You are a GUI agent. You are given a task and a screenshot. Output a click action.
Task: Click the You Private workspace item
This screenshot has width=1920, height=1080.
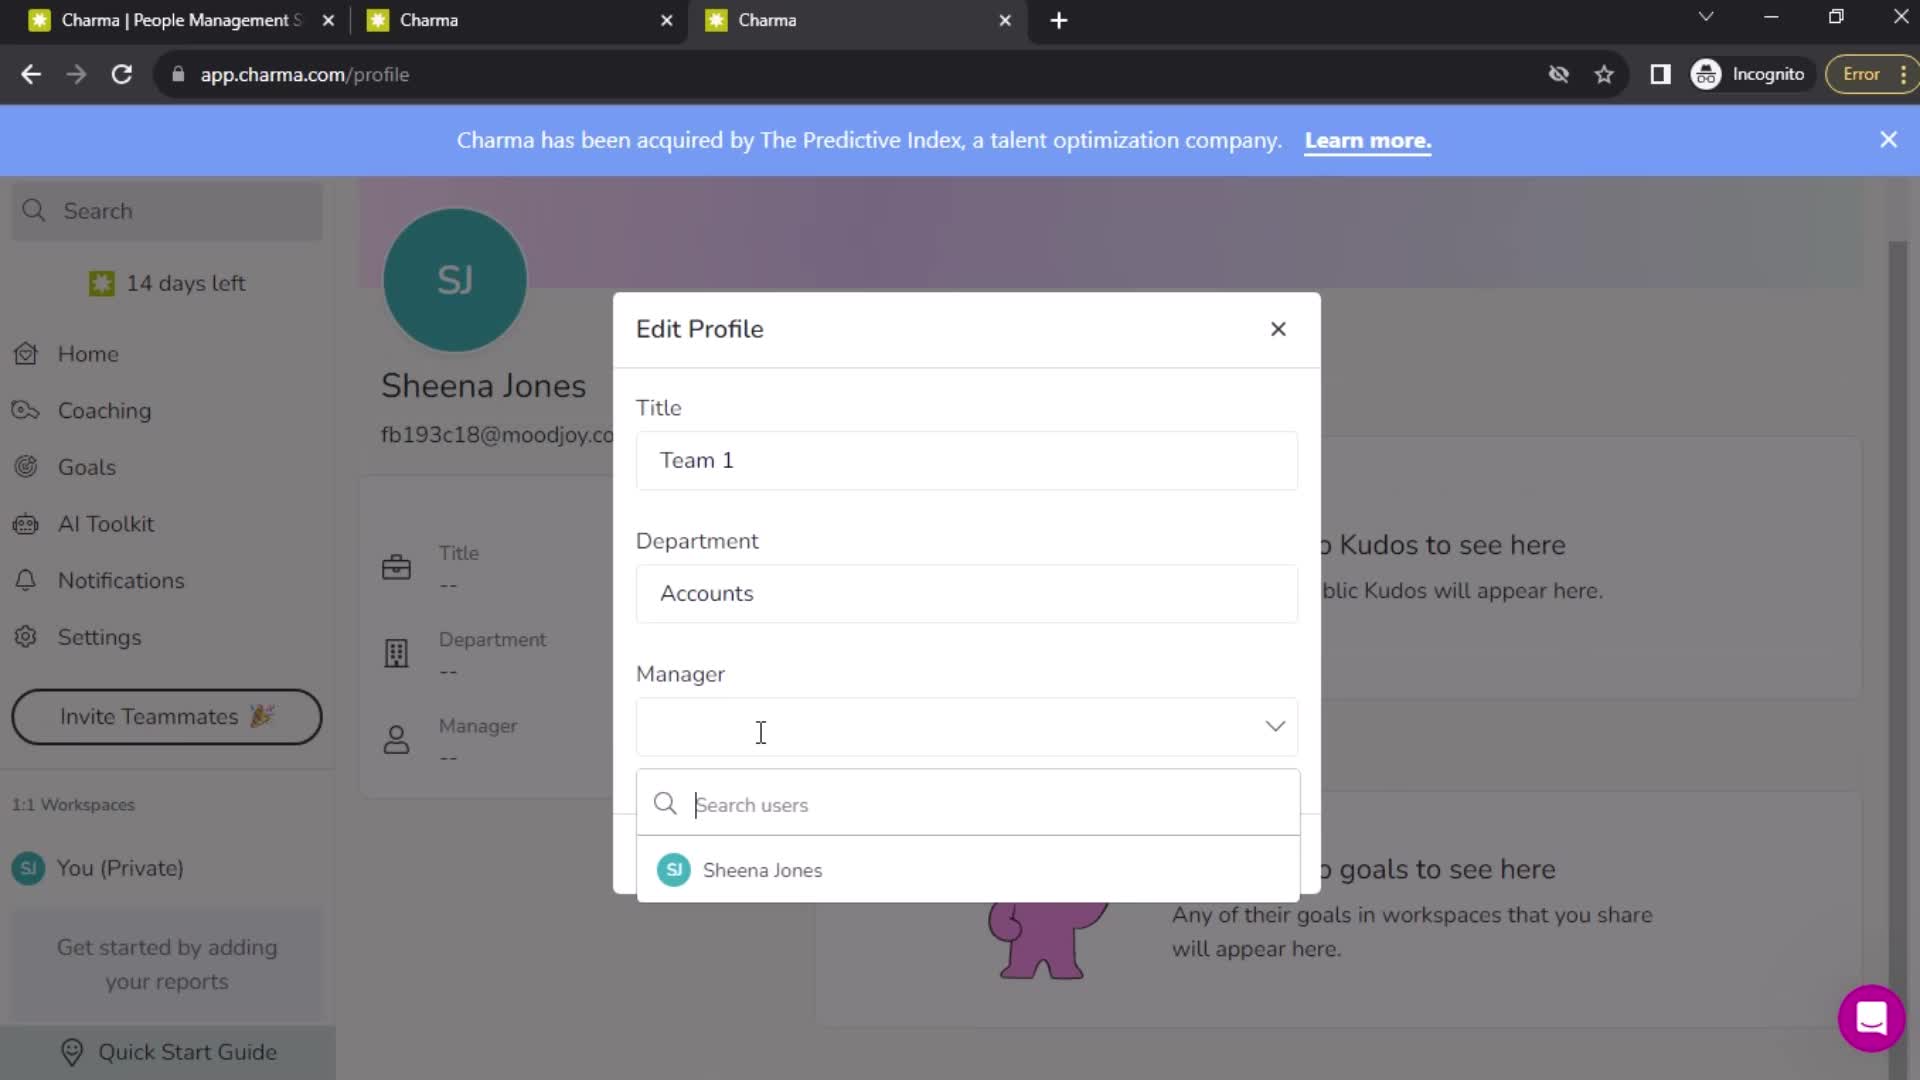(117, 868)
